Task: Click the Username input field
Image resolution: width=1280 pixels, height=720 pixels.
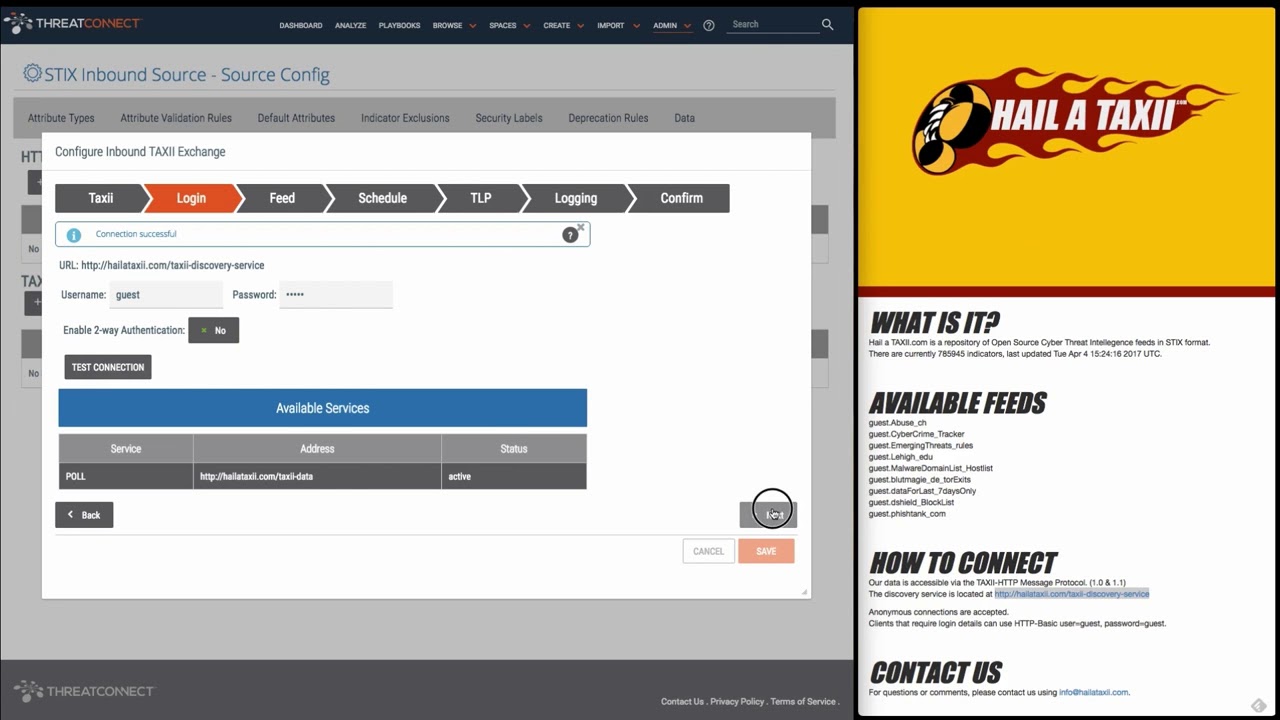Action: point(166,295)
